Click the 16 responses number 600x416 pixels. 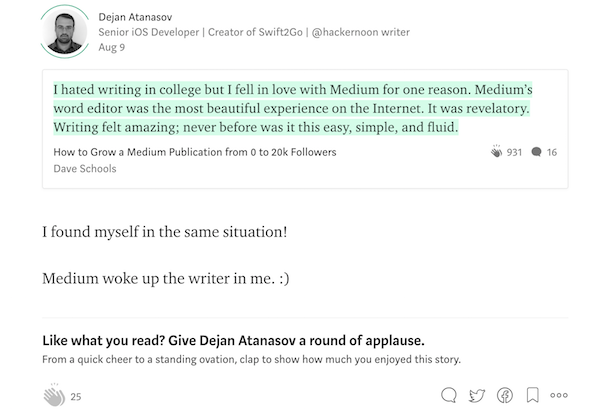(552, 152)
